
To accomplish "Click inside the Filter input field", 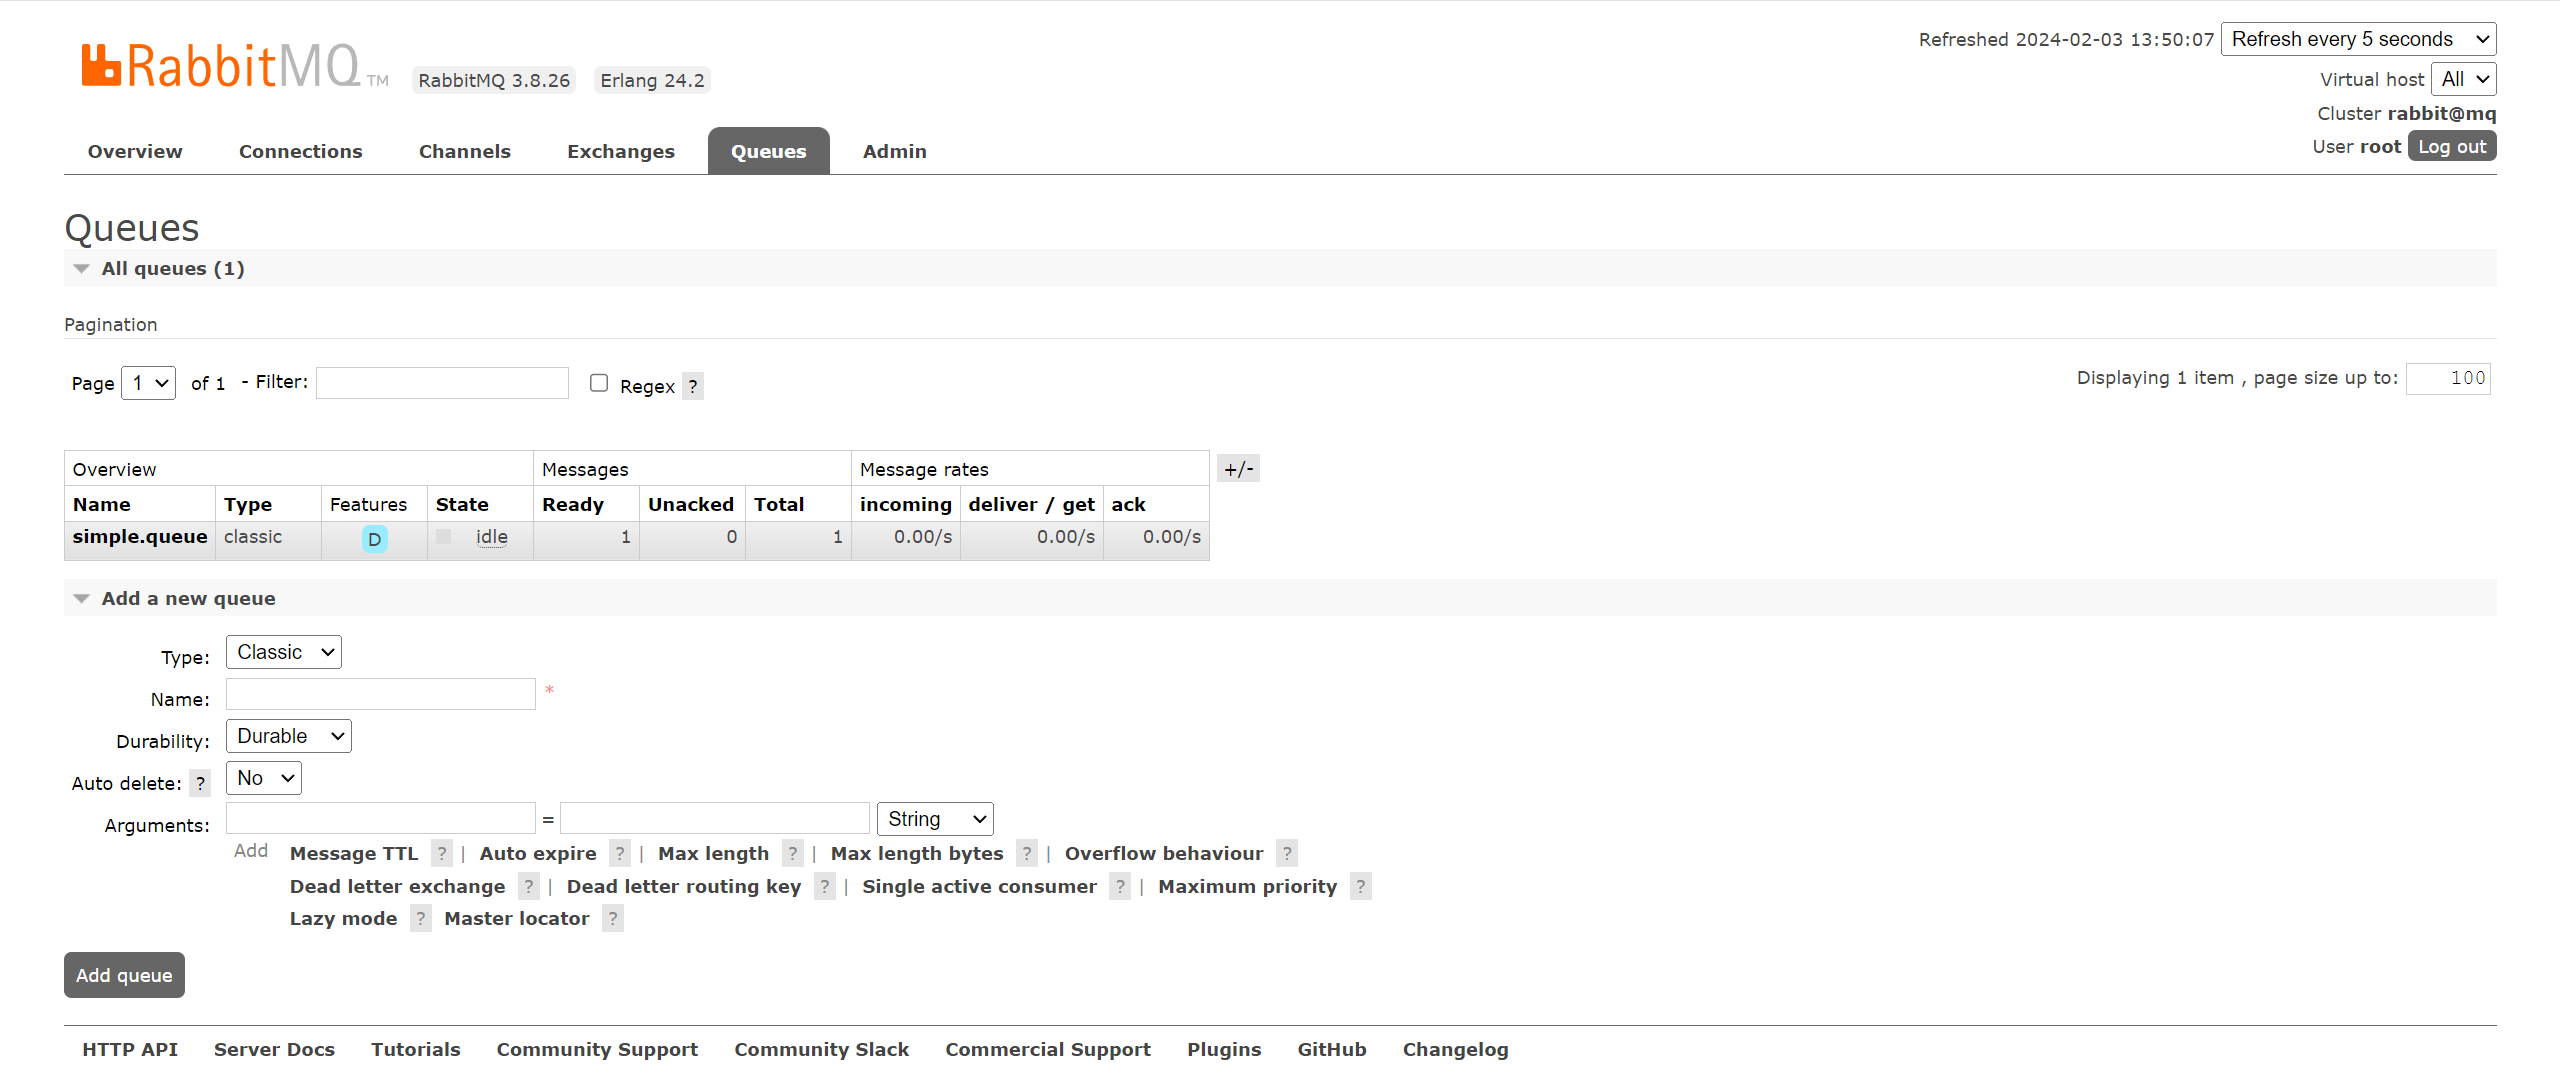I will pos(441,382).
